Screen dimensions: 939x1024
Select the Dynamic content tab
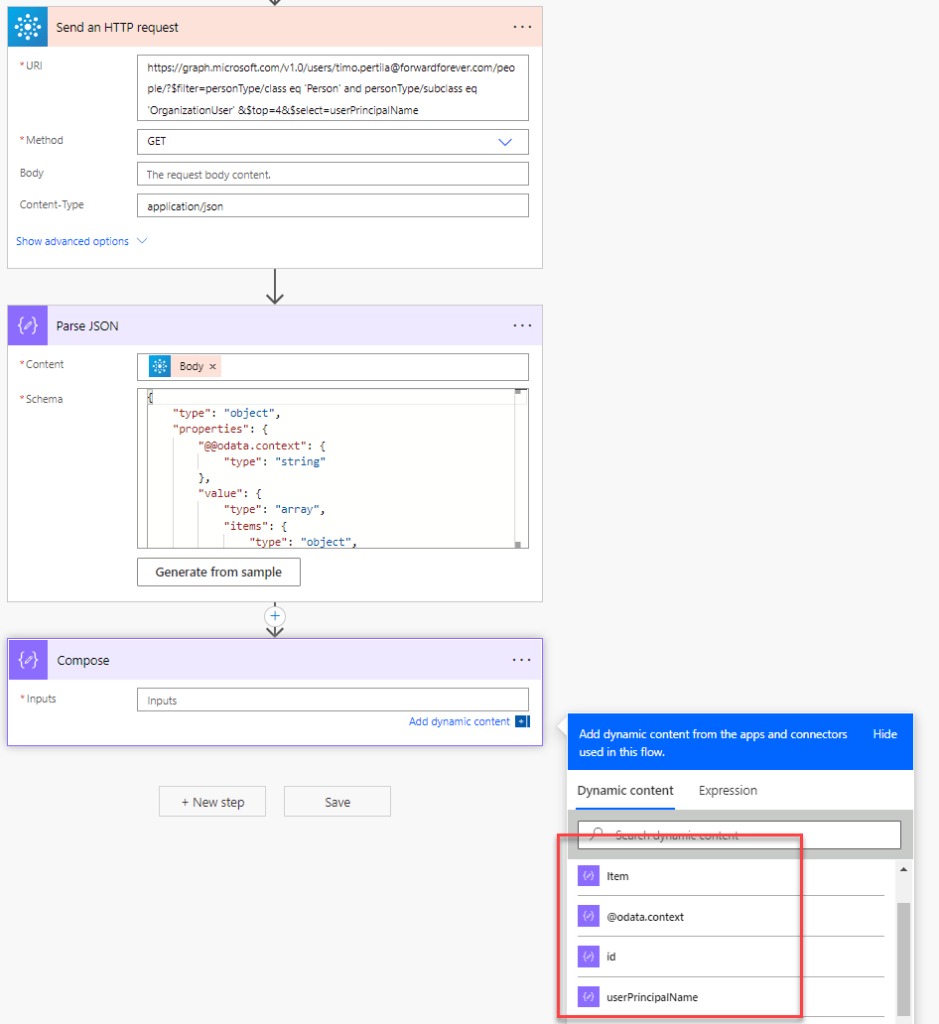coord(625,790)
